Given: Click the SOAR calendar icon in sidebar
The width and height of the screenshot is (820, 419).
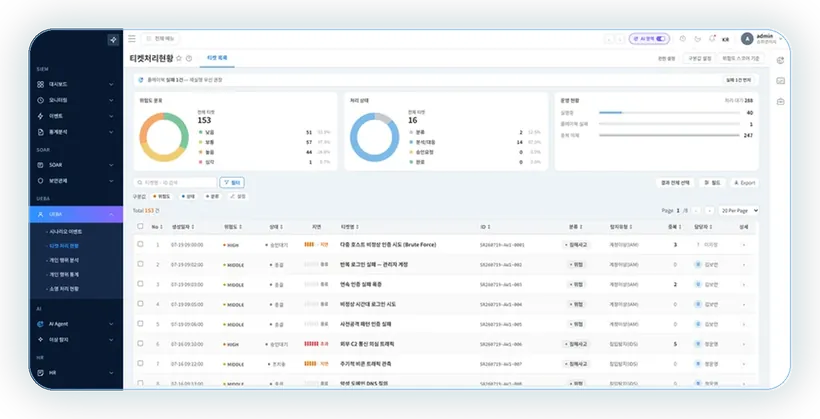Looking at the screenshot, I should pyautogui.click(x=41, y=165).
